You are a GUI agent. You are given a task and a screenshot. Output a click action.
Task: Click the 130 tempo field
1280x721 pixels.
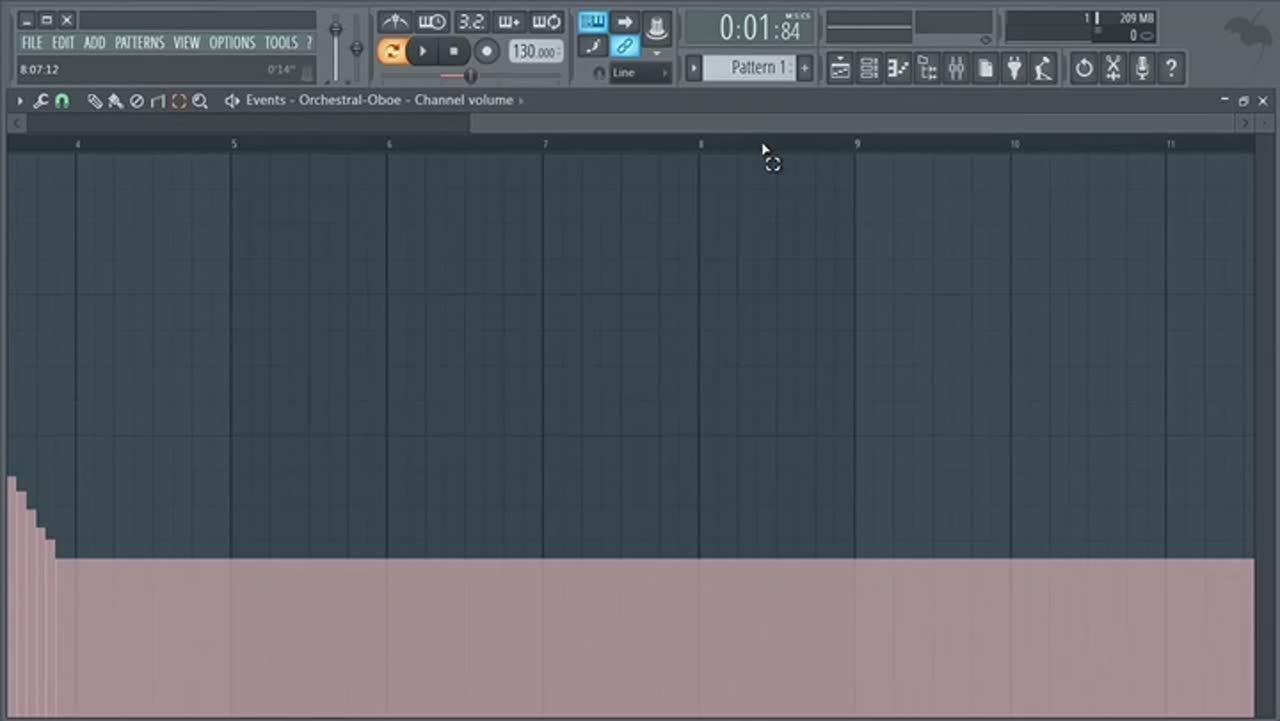tap(536, 51)
